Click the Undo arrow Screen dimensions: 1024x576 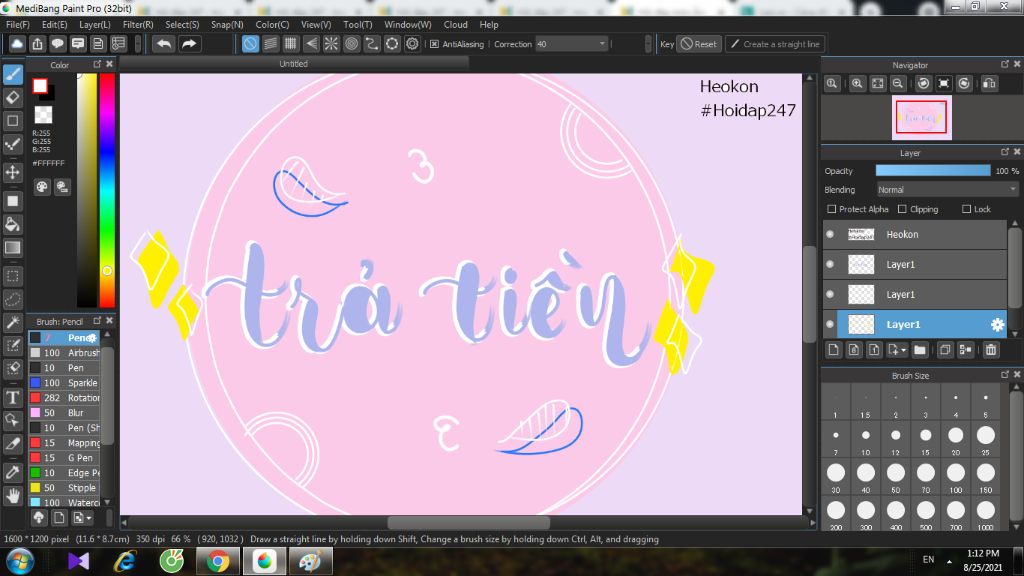[164, 44]
